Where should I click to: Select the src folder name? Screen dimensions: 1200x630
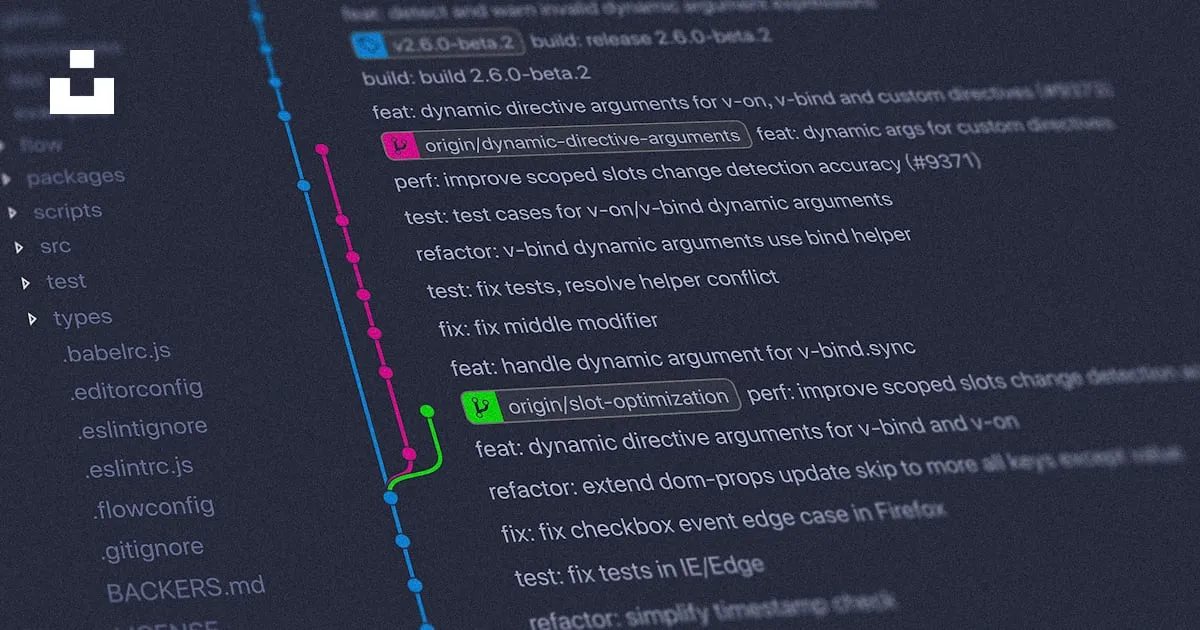pyautogui.click(x=55, y=246)
